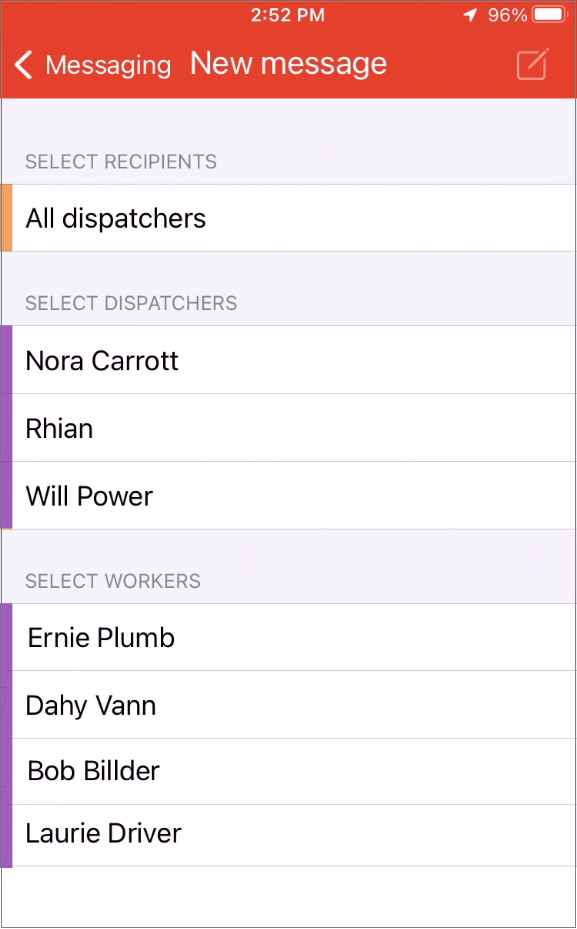Tap the New message title
Viewport: 577px width, 929px height.
click(x=288, y=63)
